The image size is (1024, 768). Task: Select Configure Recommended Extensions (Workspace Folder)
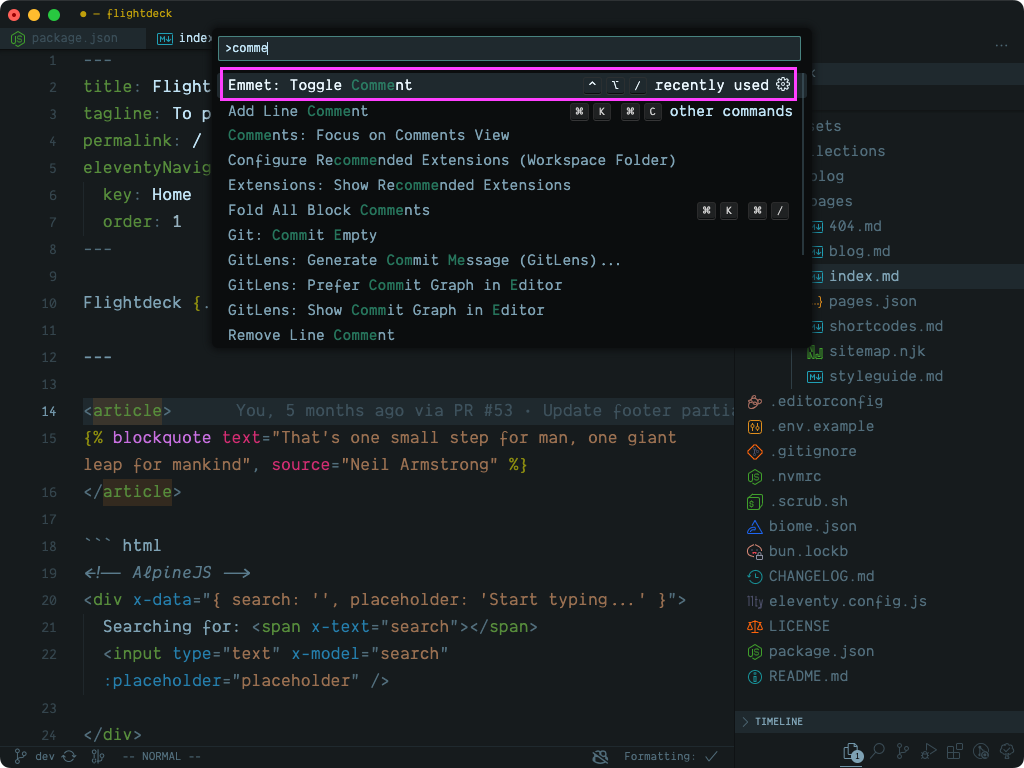(509, 160)
